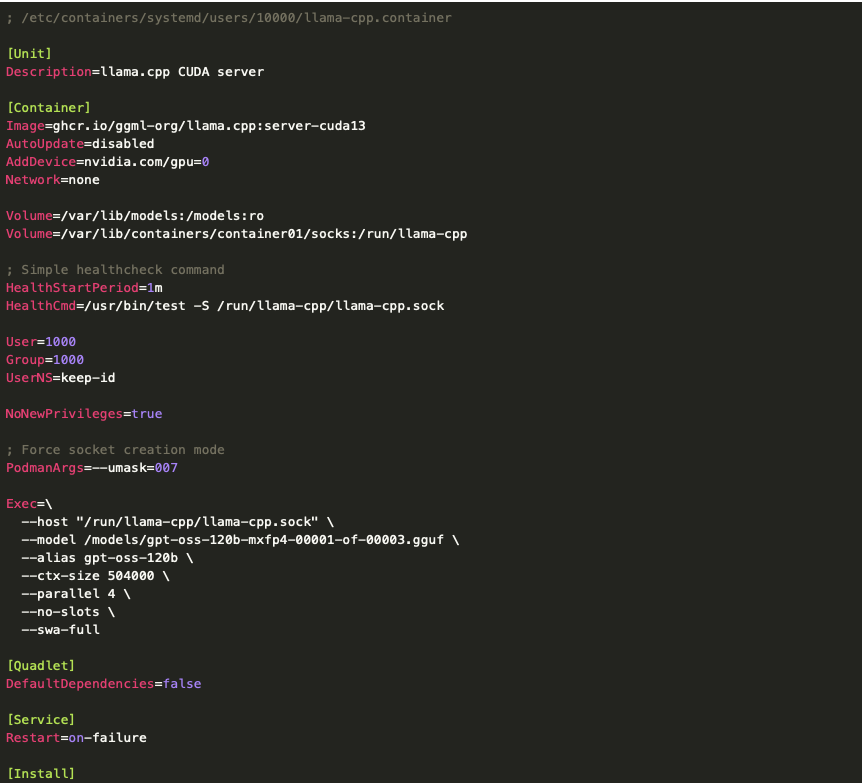Click the [Install] section header

pyautogui.click(x=41, y=774)
